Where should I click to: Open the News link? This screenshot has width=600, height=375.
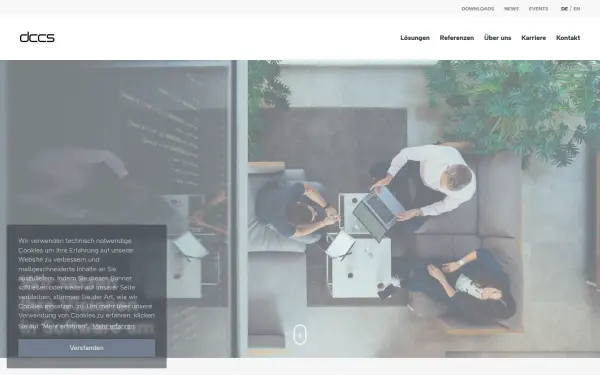coord(511,9)
